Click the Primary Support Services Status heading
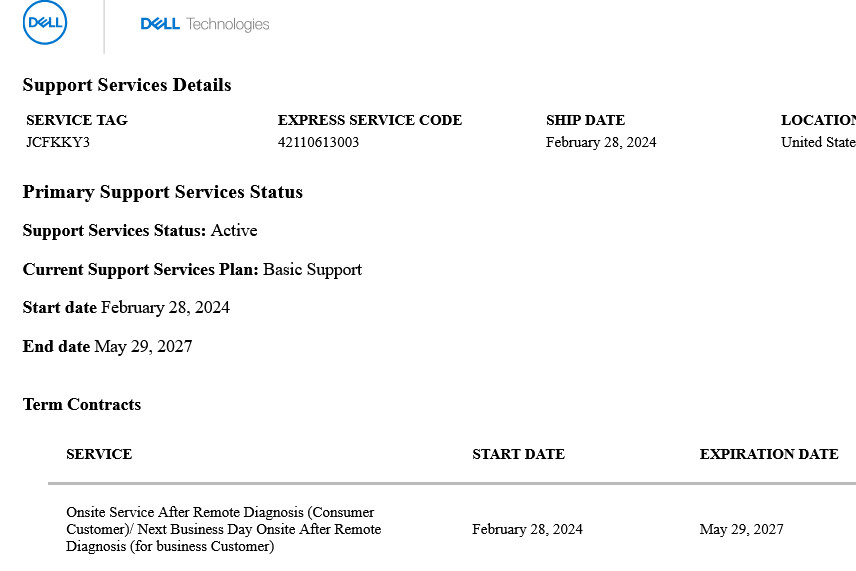The height and width of the screenshot is (571, 856). [x=163, y=192]
